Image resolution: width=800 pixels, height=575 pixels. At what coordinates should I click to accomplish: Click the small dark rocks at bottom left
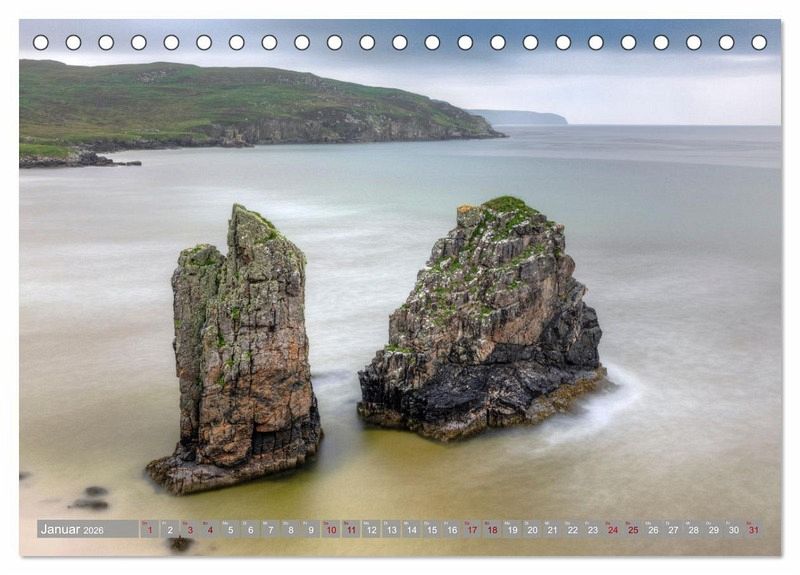tap(90, 498)
